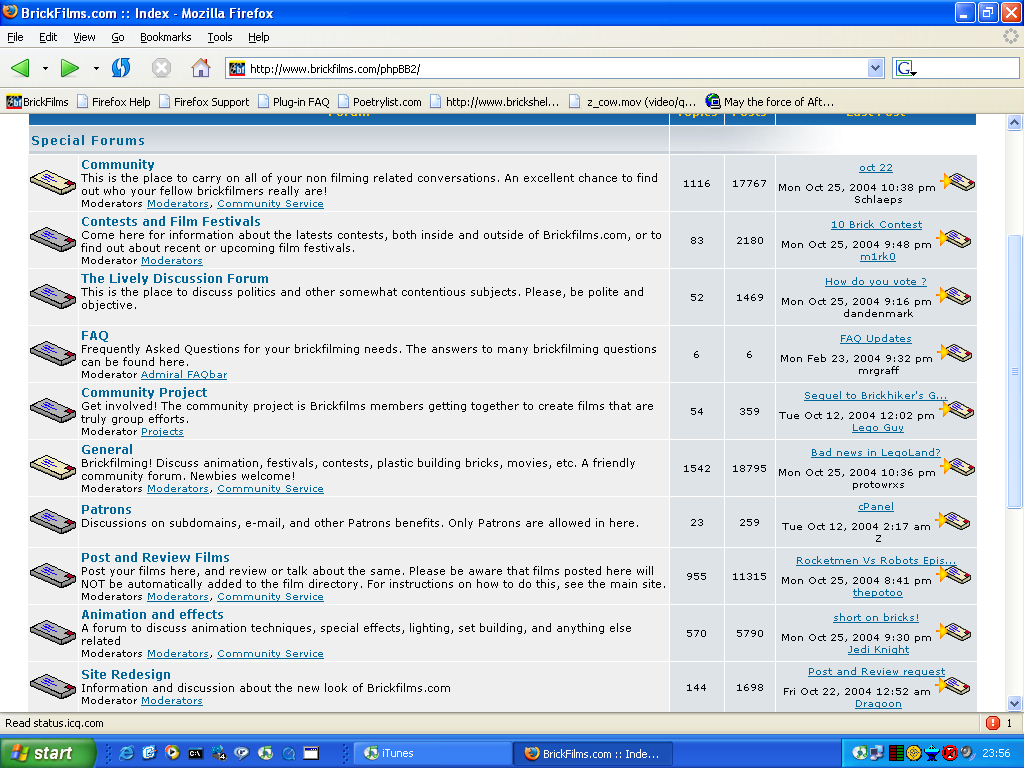Click the address bar URL field
Image resolution: width=1024 pixels, height=768 pixels.
pos(555,69)
